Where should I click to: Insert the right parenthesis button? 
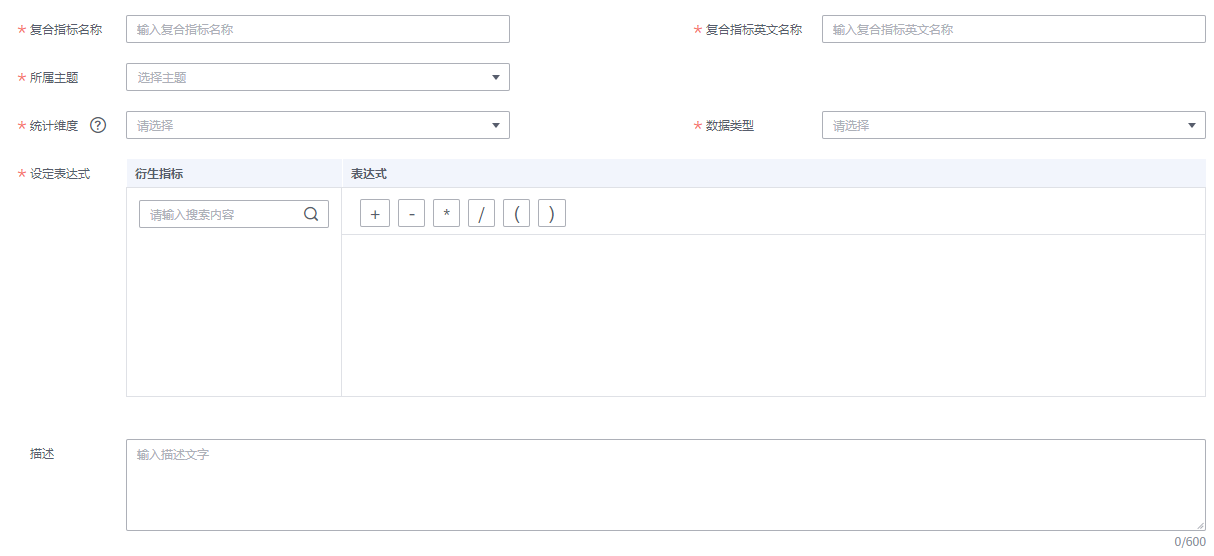point(552,214)
